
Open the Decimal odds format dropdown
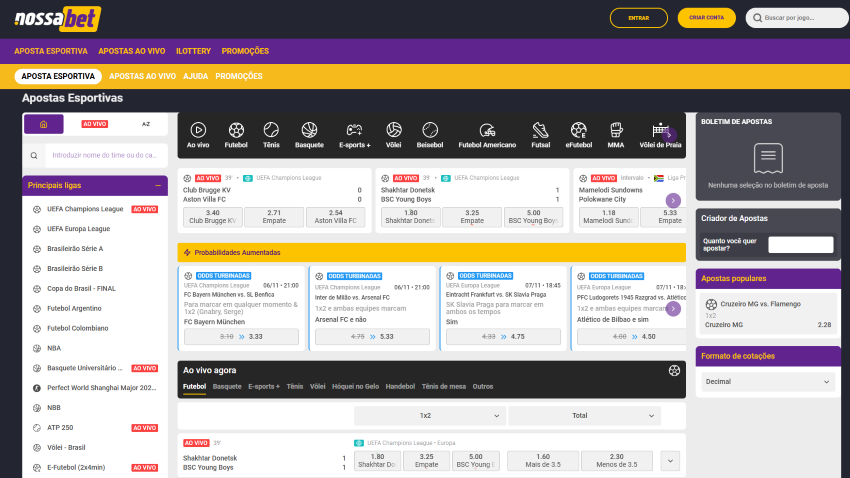[767, 382]
